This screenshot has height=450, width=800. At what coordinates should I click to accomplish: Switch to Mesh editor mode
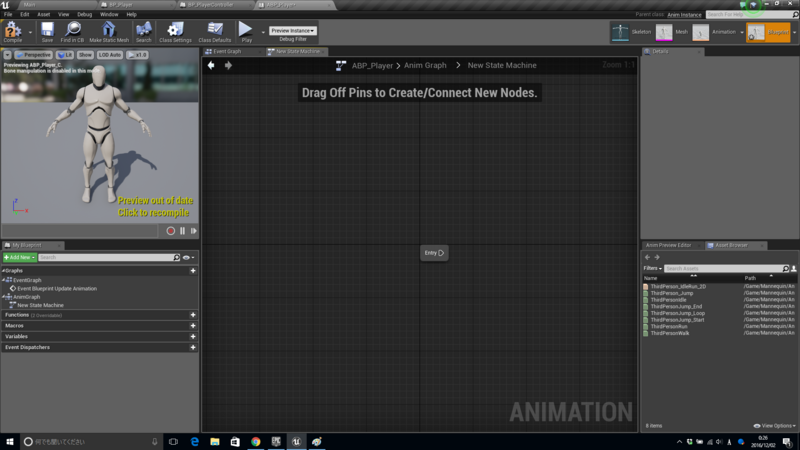point(672,32)
